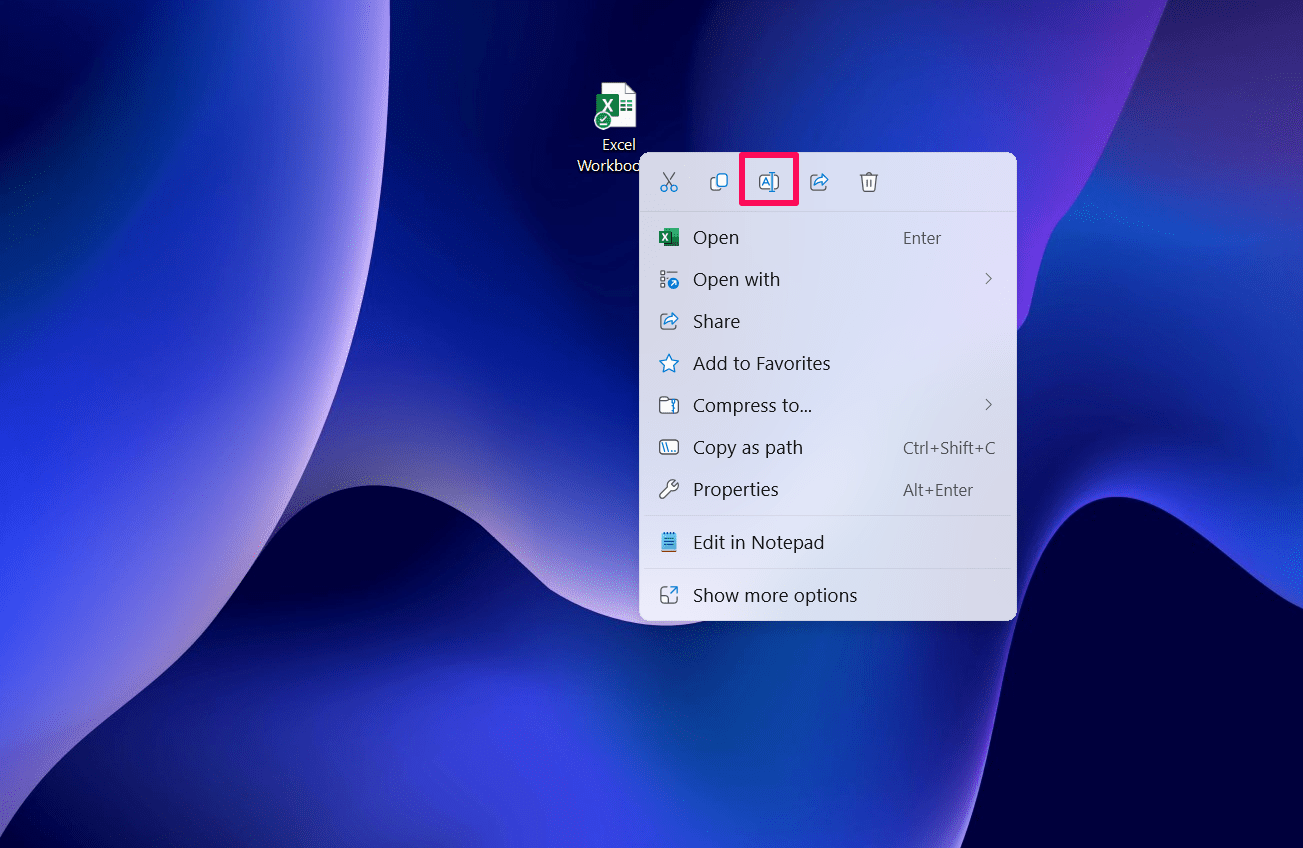Click the Share arrow icon in top row
Viewport: 1303px width, 848px height.
point(819,182)
